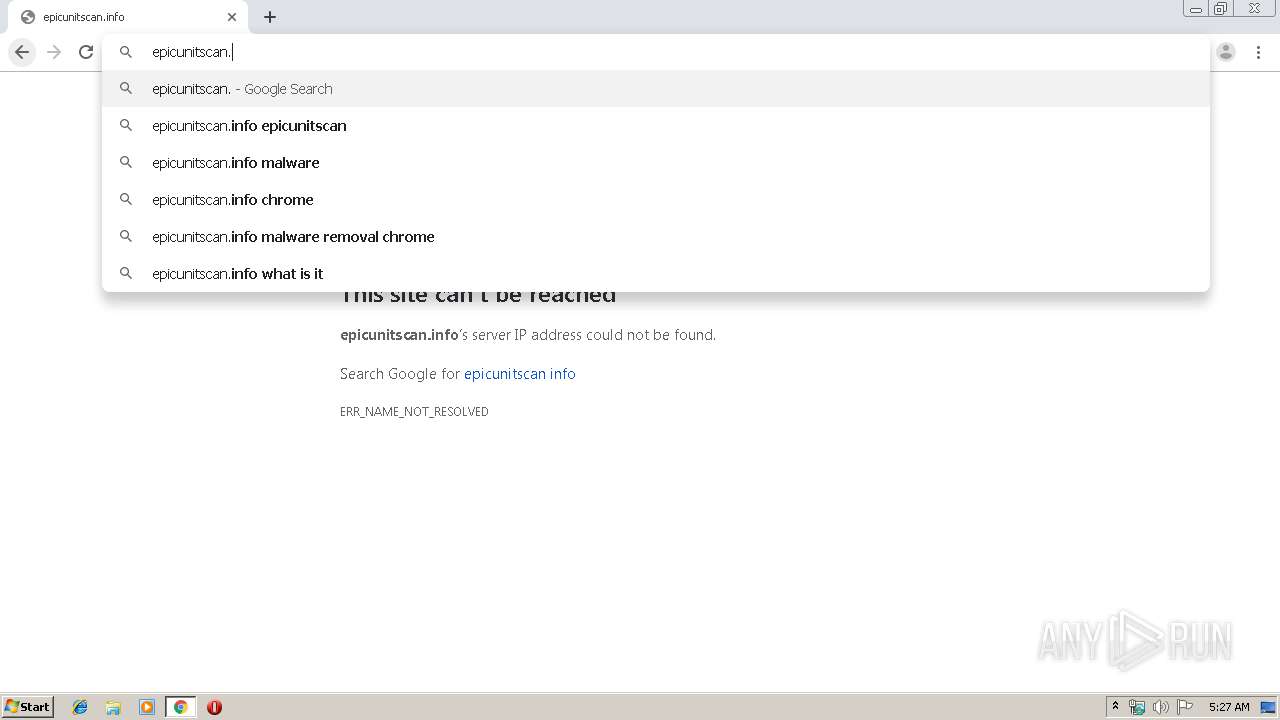Screen dimensions: 1280x720
Task: Select suggestion 'epicunitscan.info epicunitscan'
Action: pos(656,126)
